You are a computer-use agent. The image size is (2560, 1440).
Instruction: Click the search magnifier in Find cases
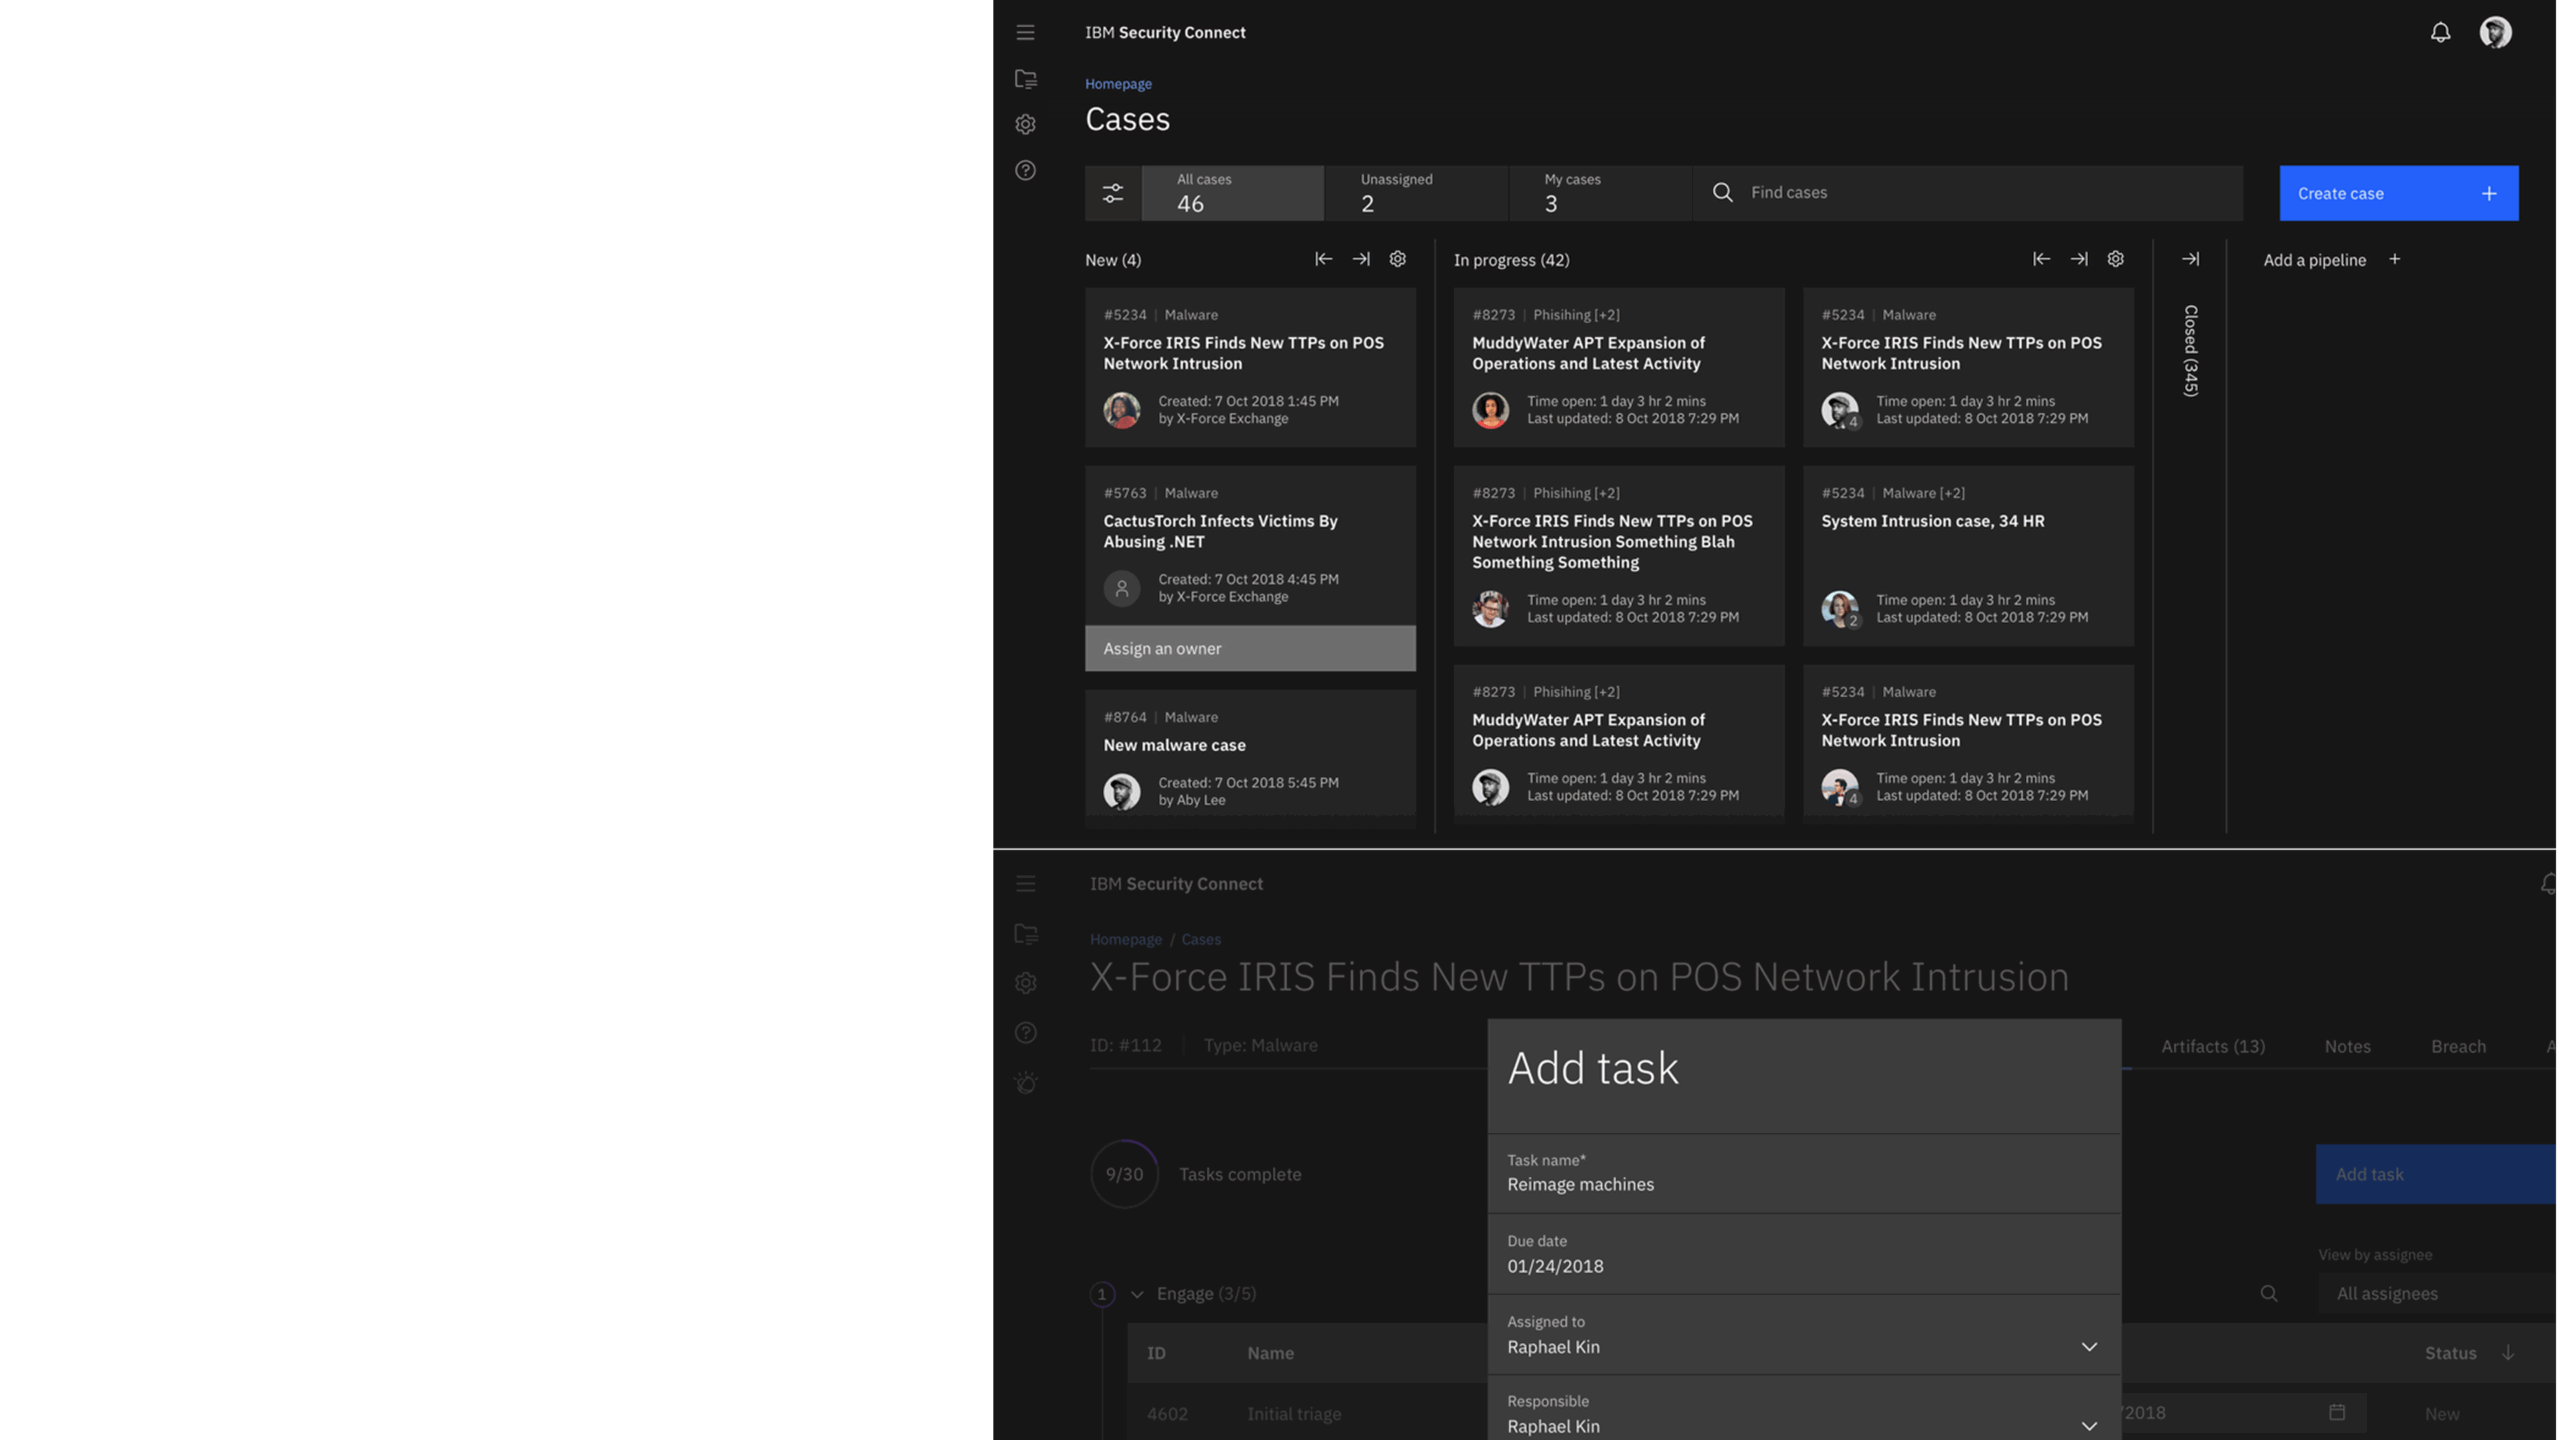(1722, 192)
